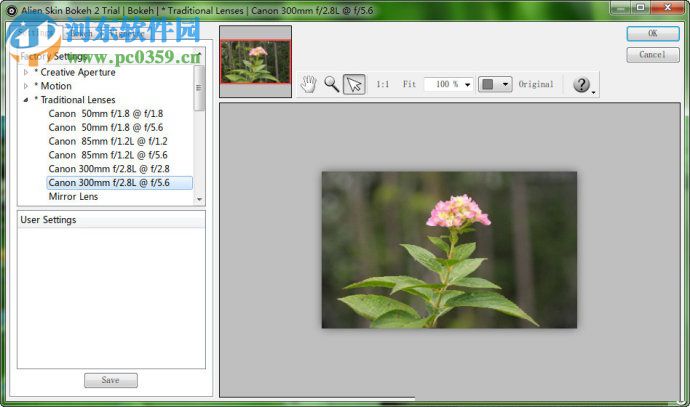
Task: Set preview zoom to 1:1
Action: point(382,84)
